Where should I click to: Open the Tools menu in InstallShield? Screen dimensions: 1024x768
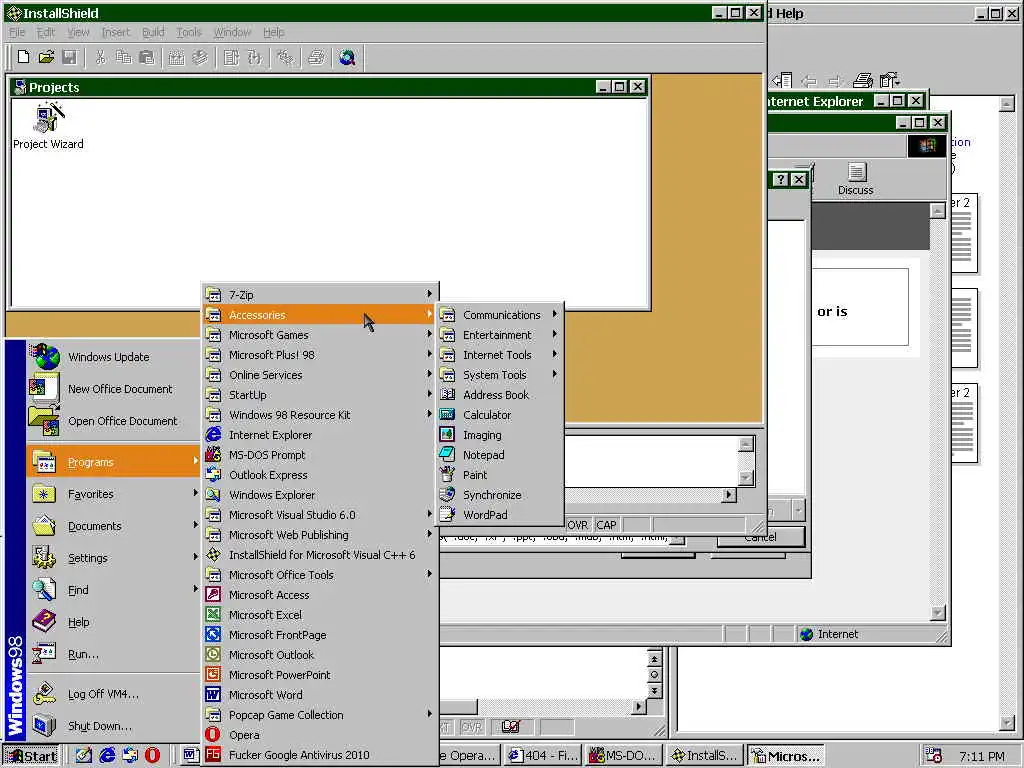pos(189,32)
